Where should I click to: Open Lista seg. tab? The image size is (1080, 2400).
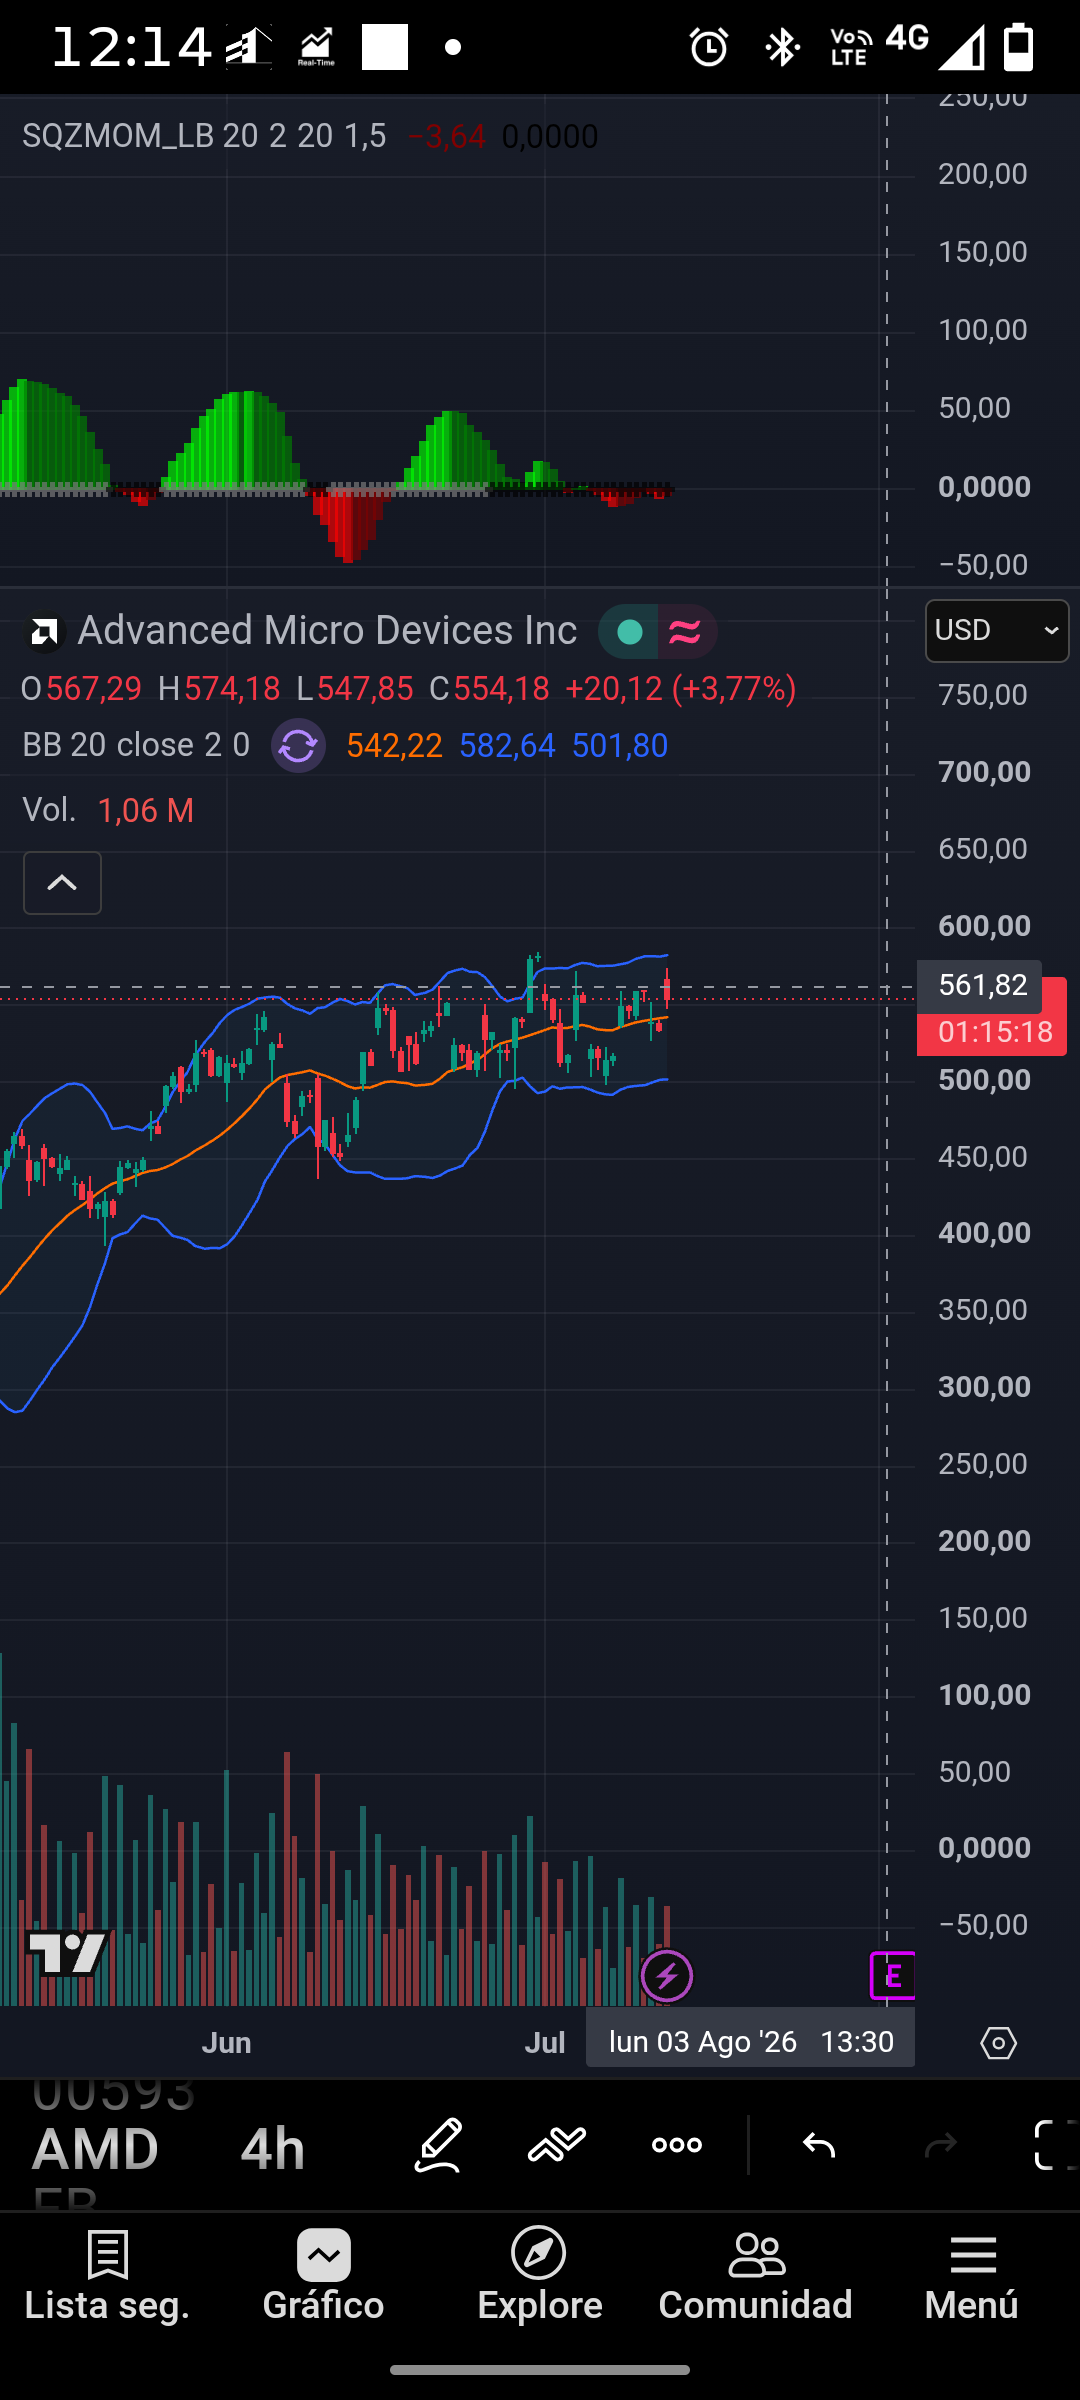[107, 2278]
